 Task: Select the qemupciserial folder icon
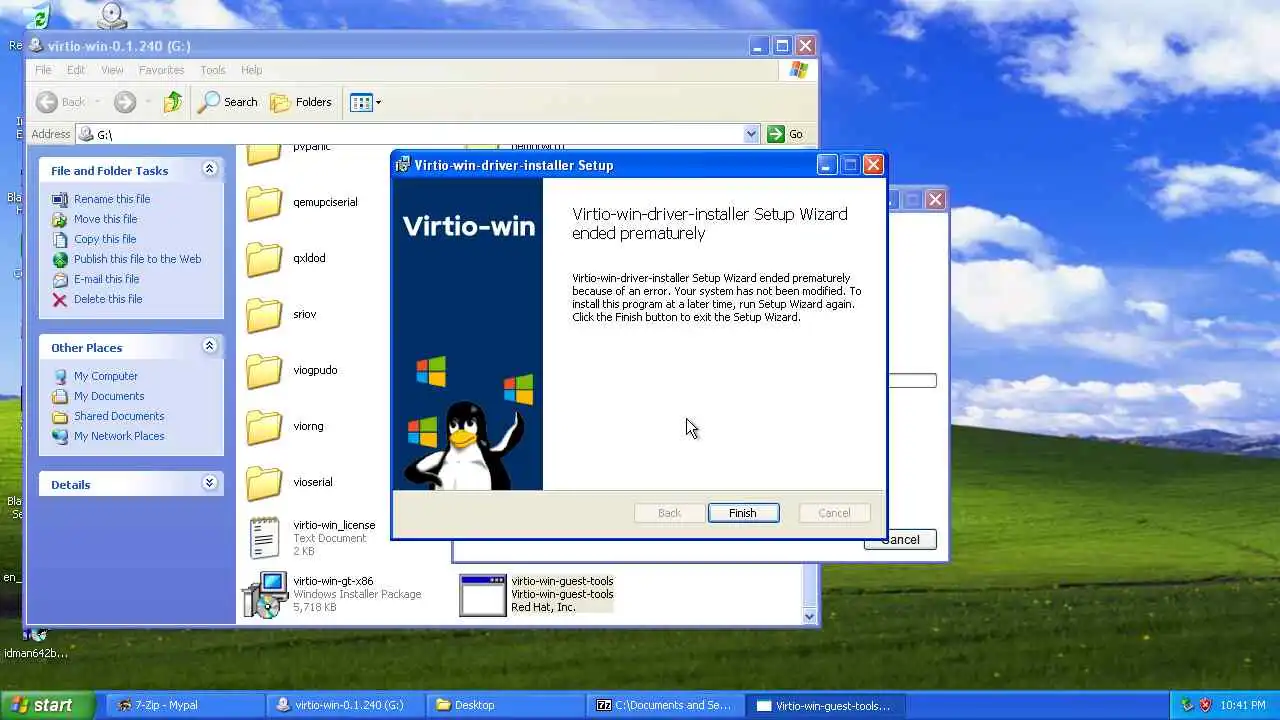click(x=264, y=203)
